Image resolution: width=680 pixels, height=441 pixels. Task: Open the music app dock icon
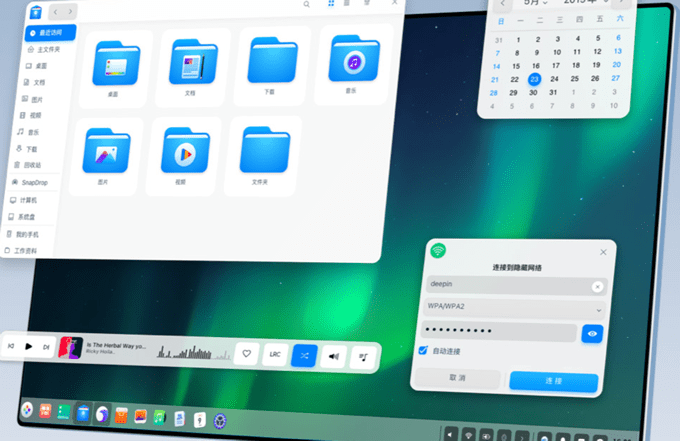pyautogui.click(x=160, y=417)
